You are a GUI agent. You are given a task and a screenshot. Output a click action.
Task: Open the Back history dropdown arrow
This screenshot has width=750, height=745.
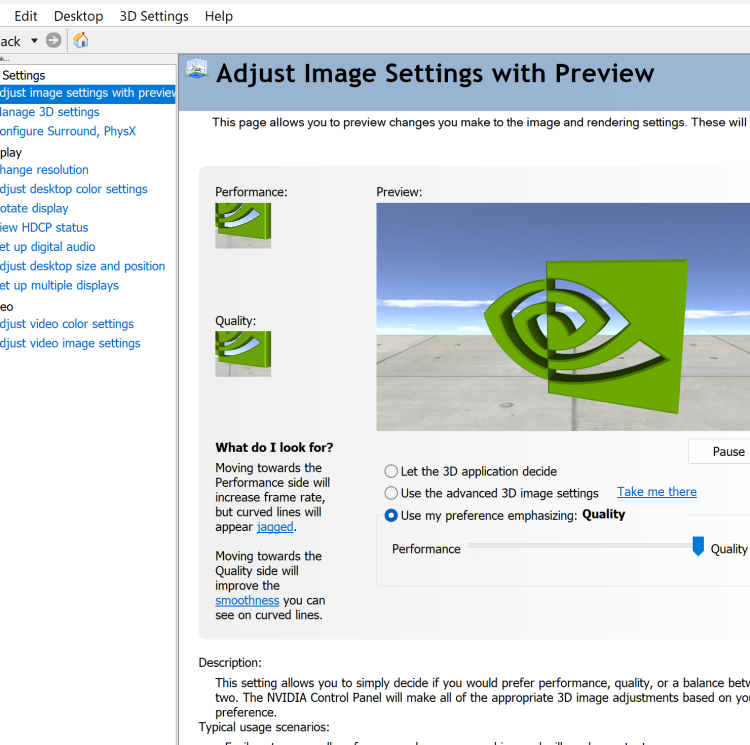tap(34, 41)
